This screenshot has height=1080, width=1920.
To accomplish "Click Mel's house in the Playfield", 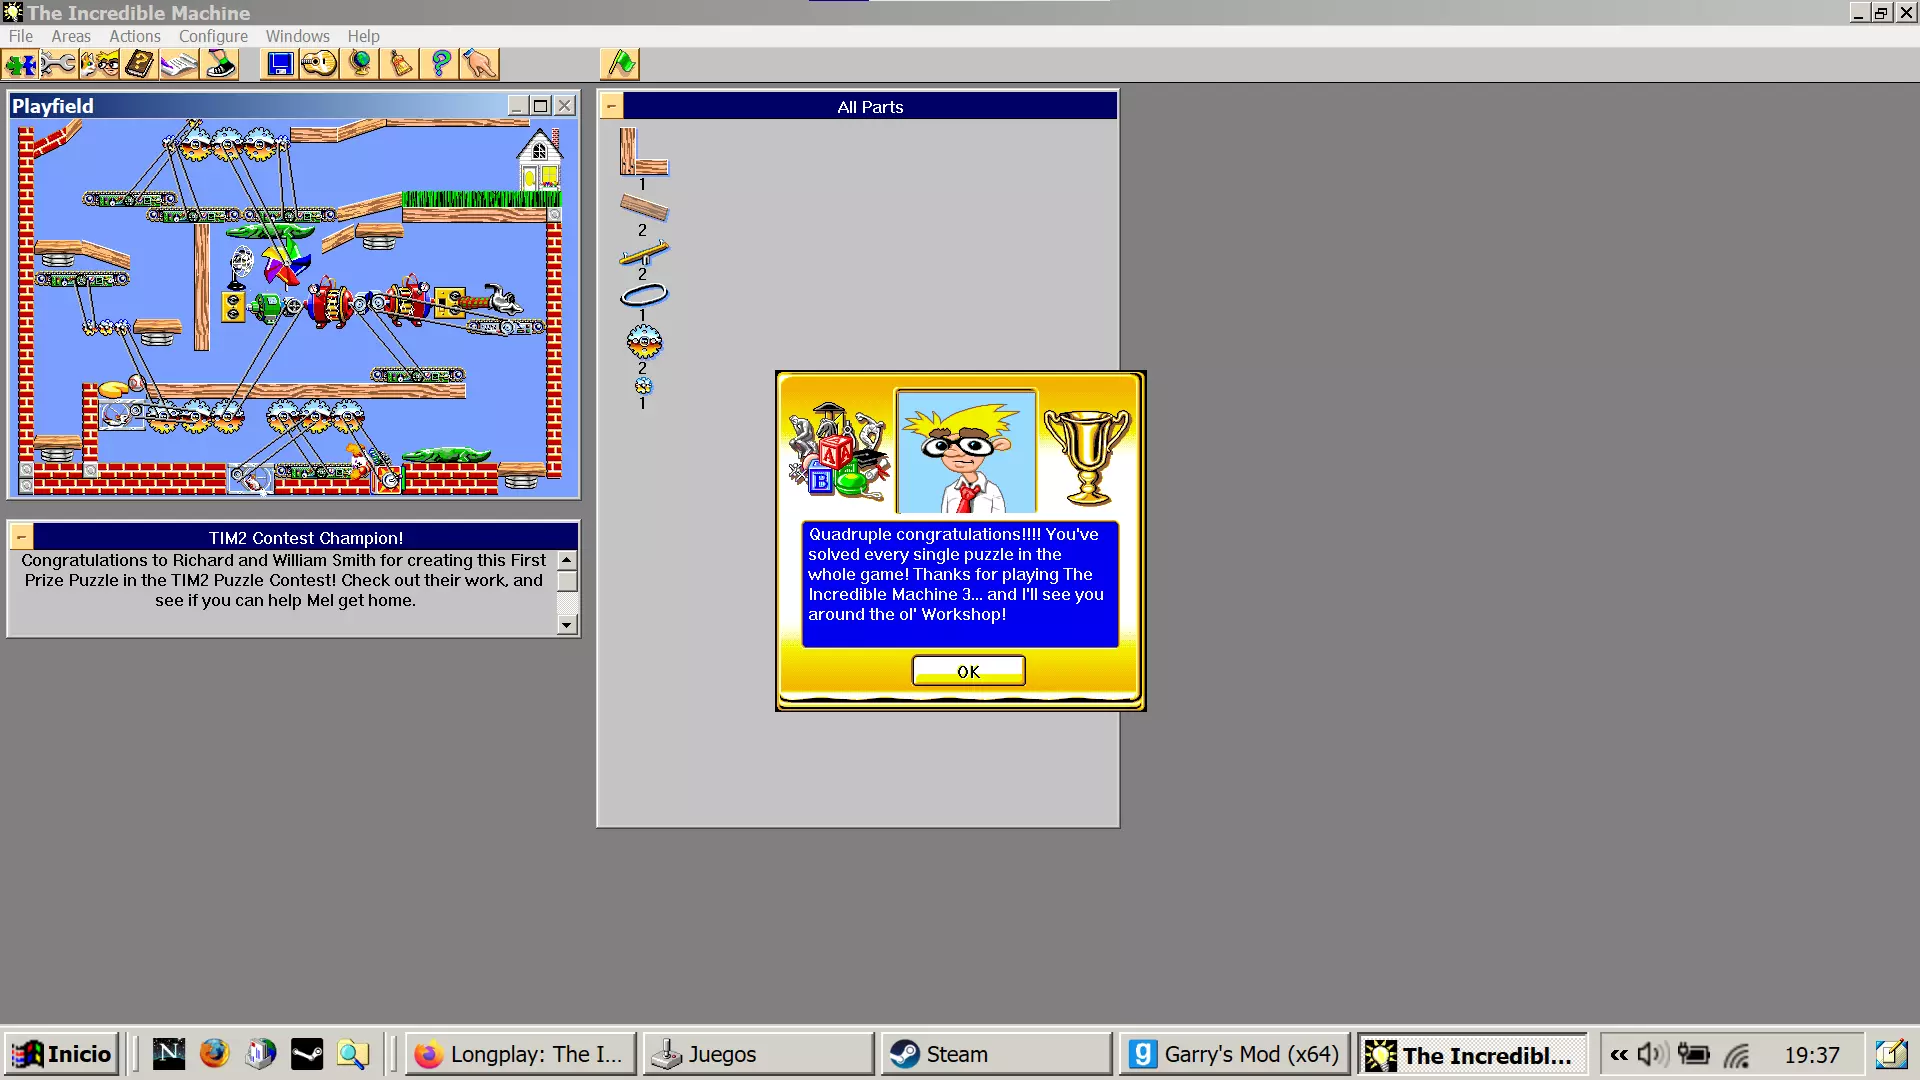I will (540, 159).
